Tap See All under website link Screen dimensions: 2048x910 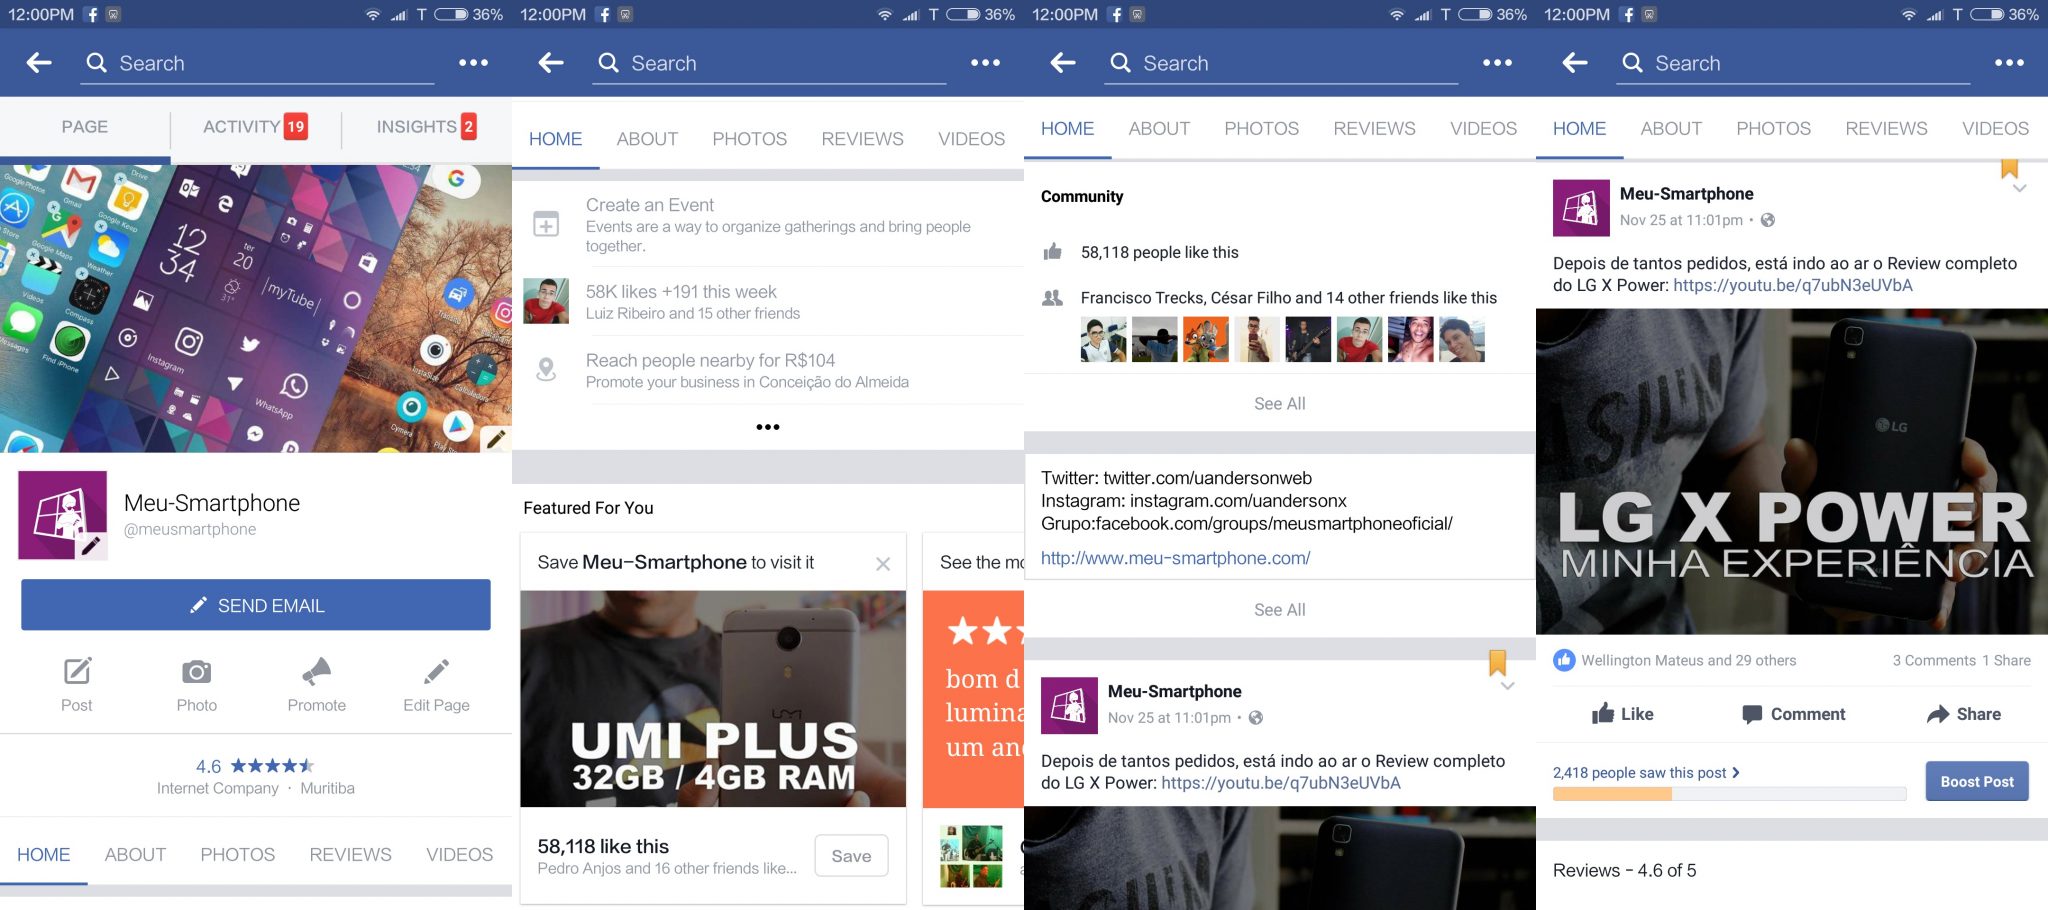(x=1280, y=610)
